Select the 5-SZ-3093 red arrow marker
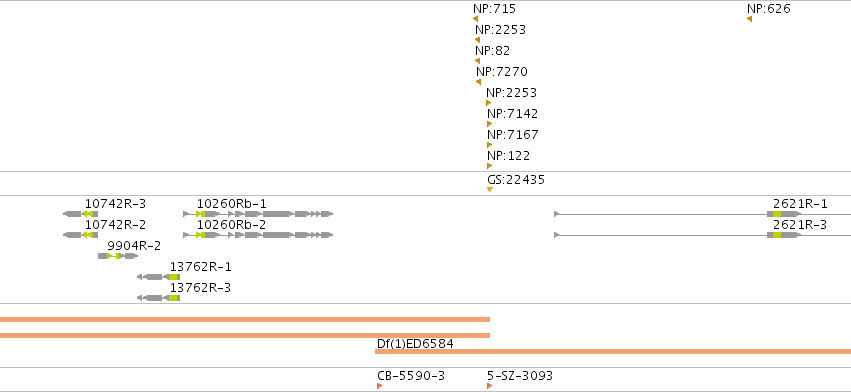The image size is (851, 392). [x=490, y=386]
